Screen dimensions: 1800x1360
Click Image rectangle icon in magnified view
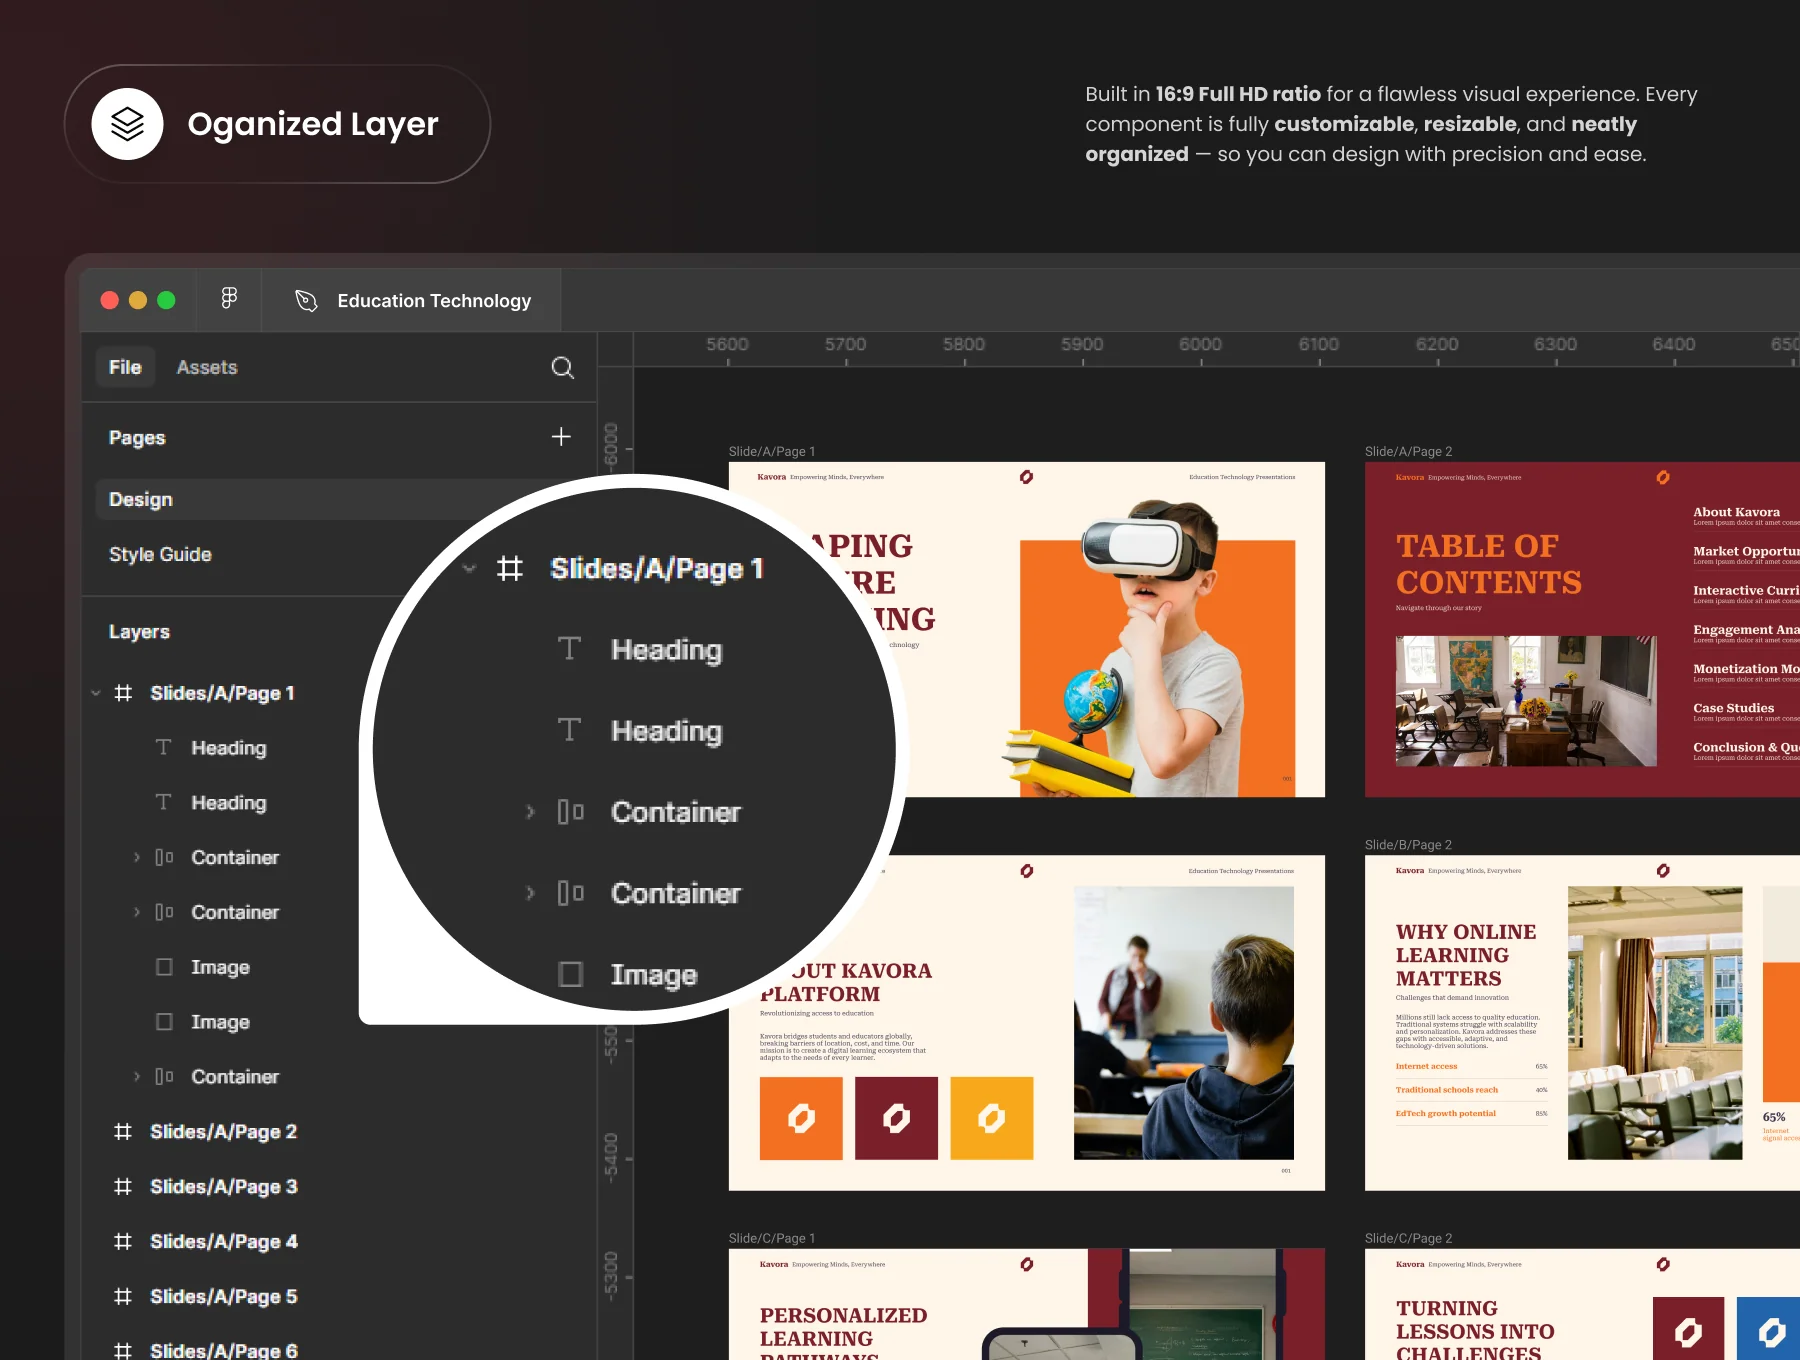(570, 973)
